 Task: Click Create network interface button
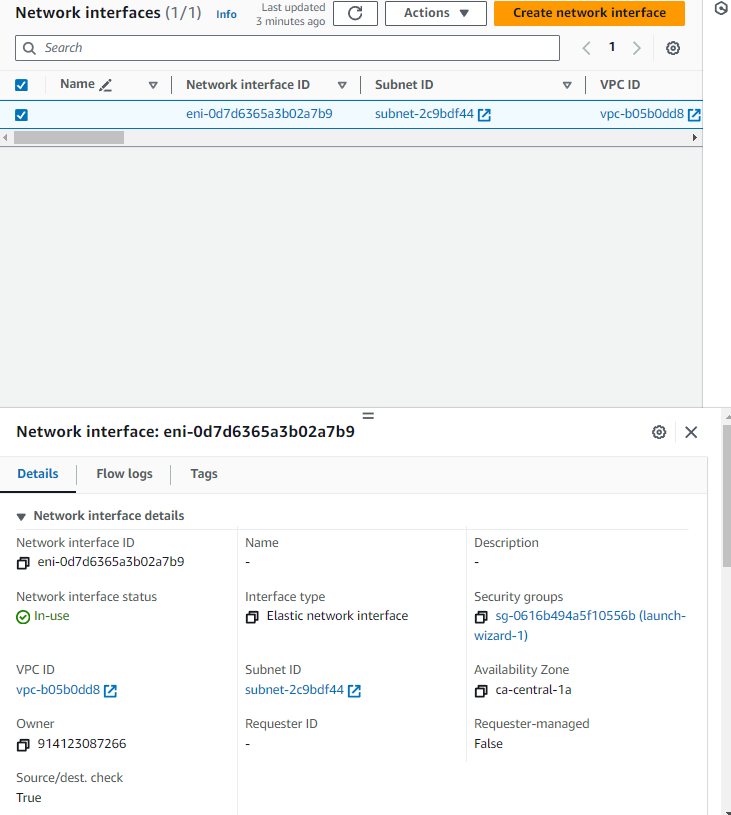click(589, 13)
